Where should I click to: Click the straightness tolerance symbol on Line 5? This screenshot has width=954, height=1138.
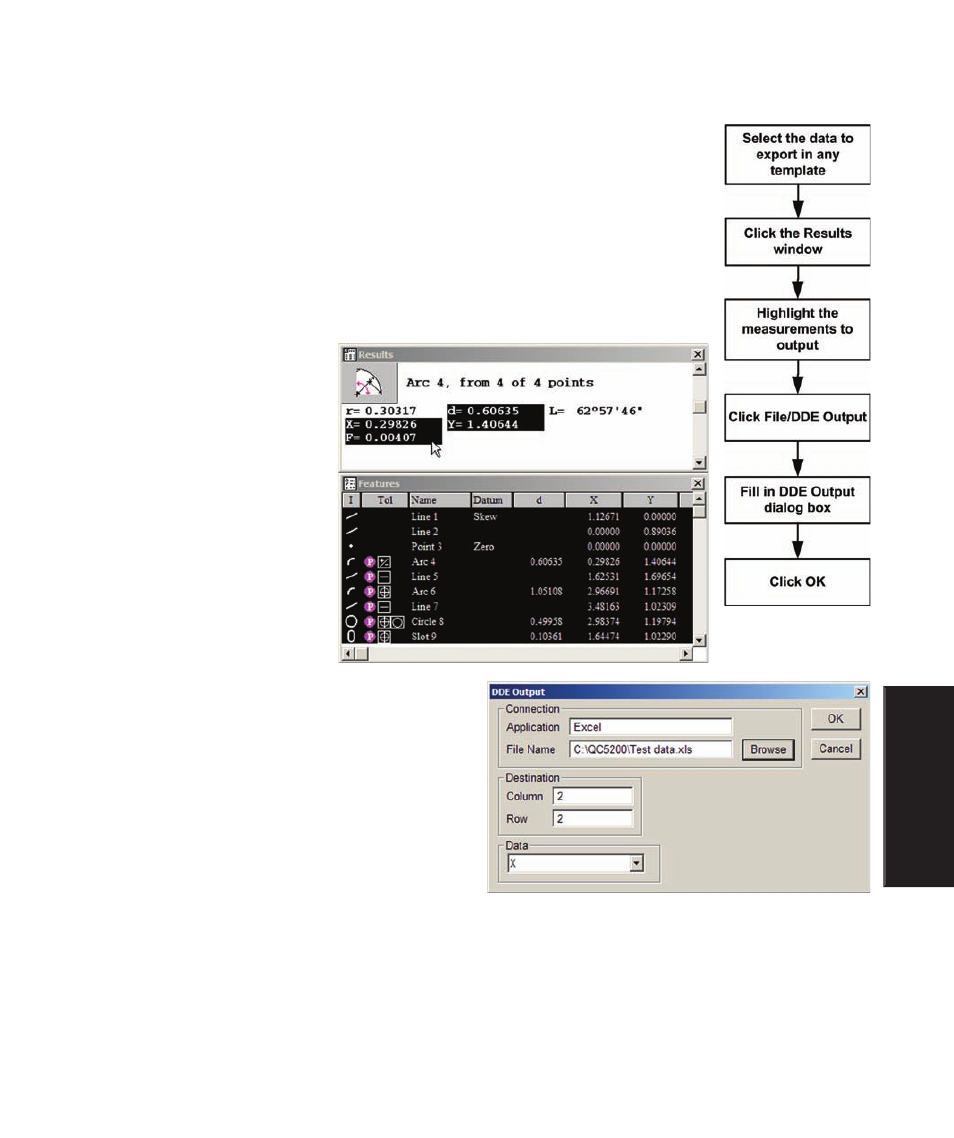(x=385, y=577)
